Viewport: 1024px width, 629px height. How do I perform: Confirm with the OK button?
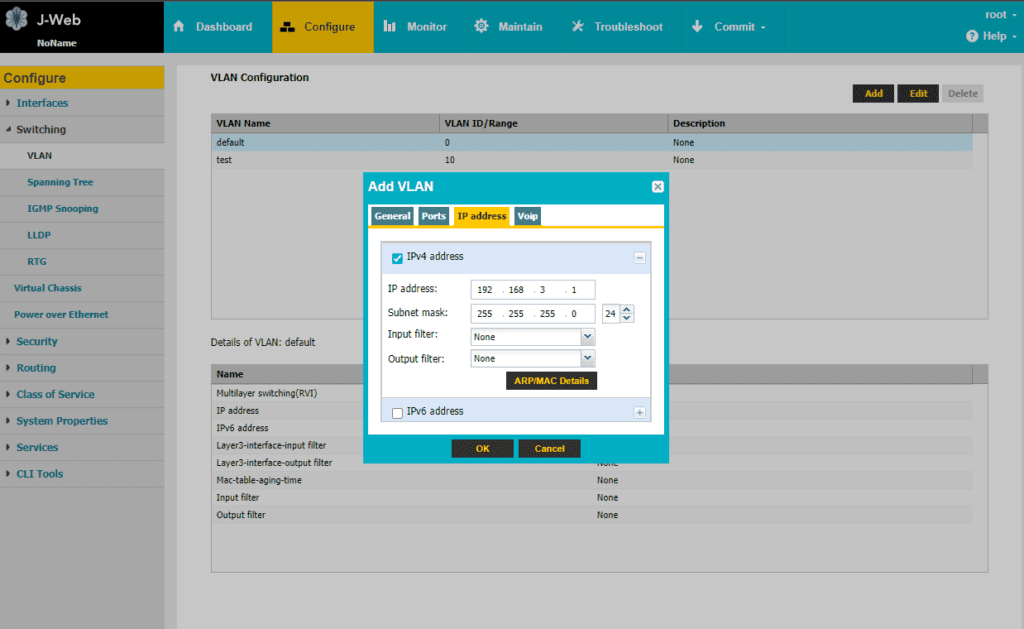pos(483,449)
